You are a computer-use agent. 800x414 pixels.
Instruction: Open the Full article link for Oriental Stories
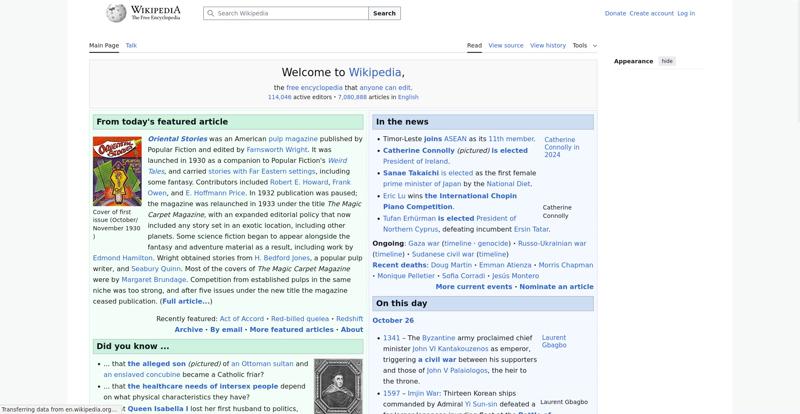pyautogui.click(x=186, y=301)
